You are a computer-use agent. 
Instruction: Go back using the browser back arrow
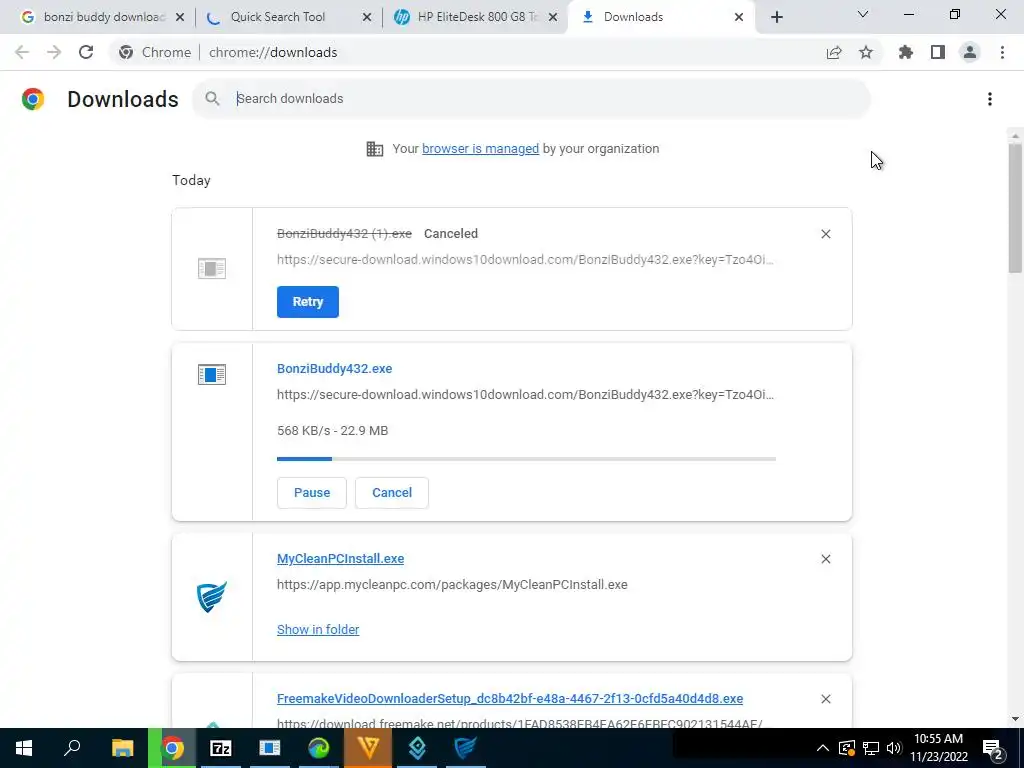22,52
